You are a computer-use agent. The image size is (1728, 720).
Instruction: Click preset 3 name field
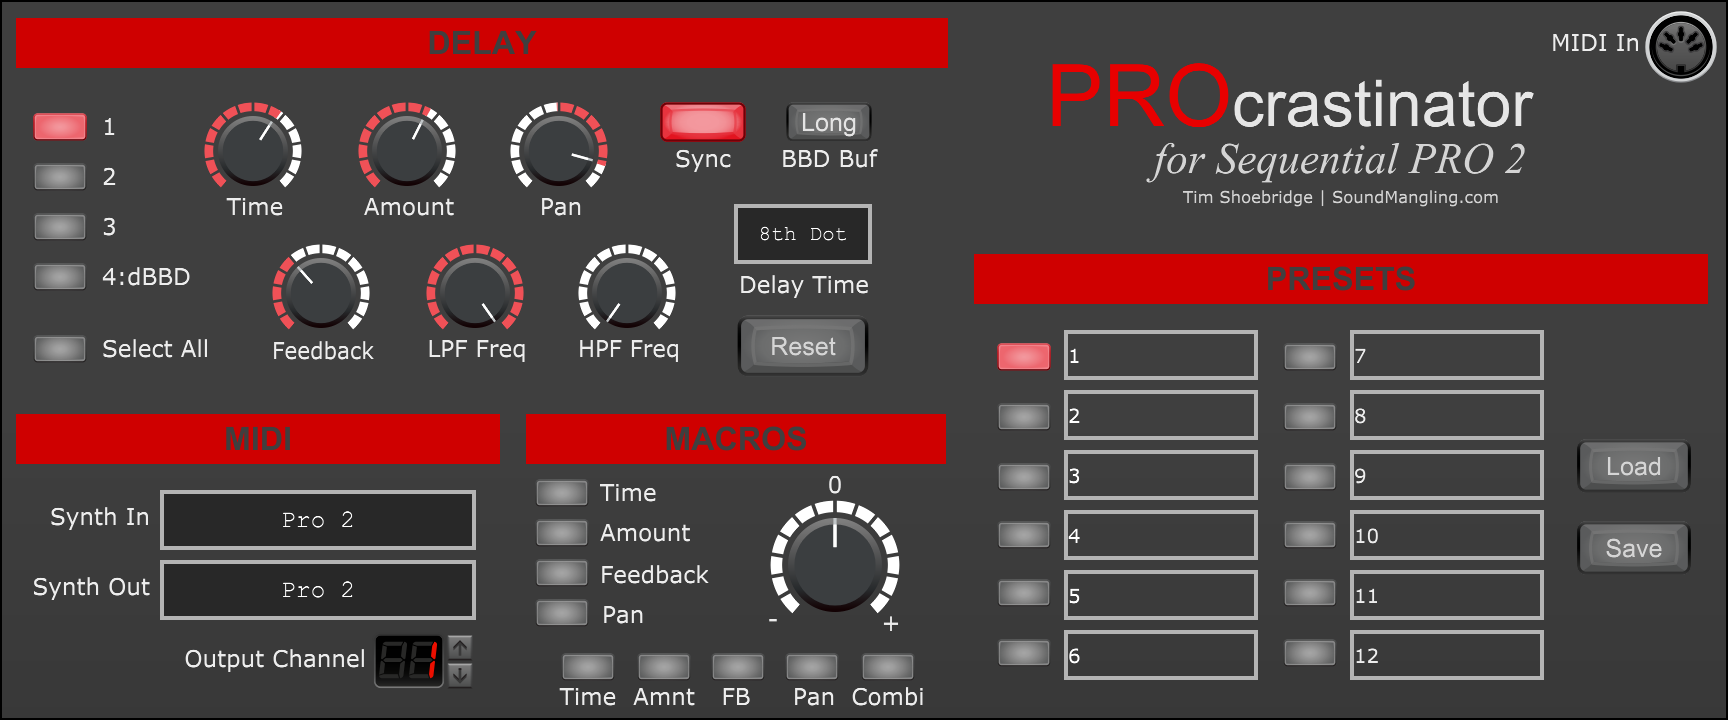(x=1161, y=475)
